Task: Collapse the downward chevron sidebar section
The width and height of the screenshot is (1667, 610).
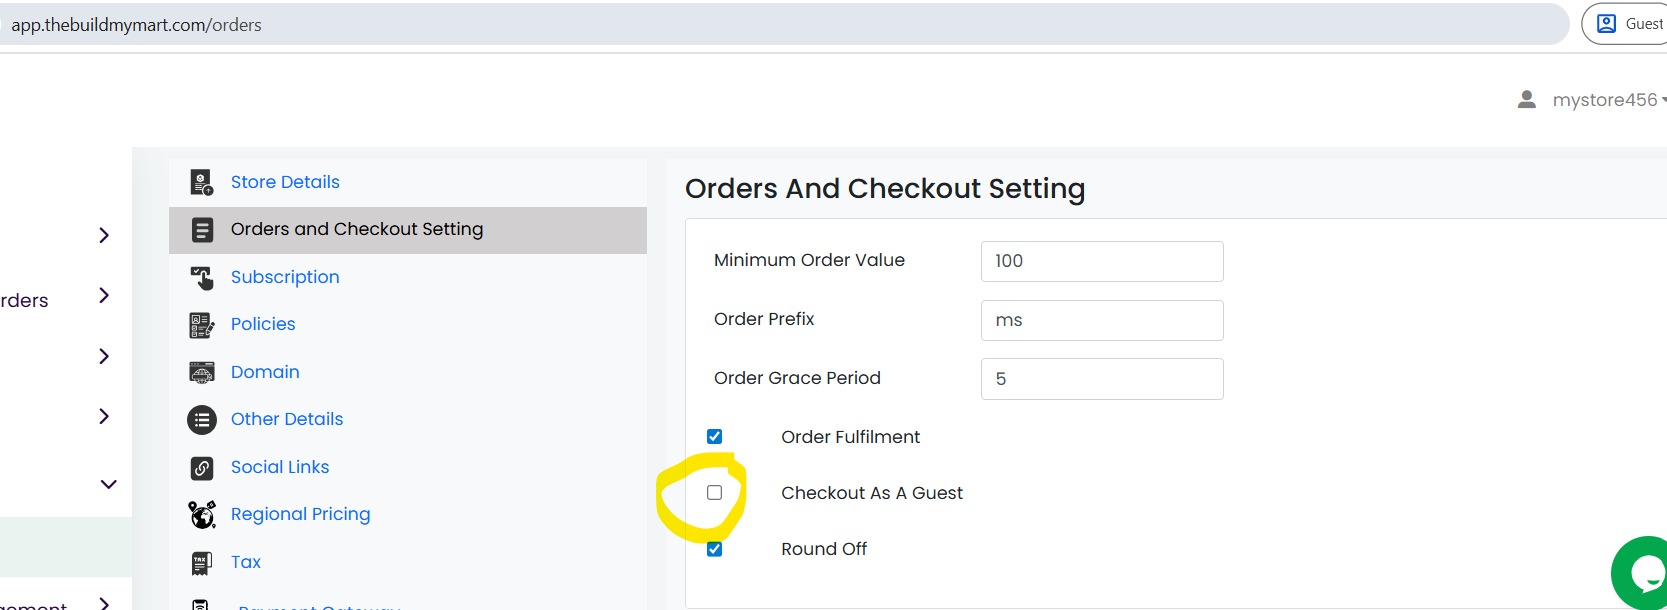Action: point(108,484)
